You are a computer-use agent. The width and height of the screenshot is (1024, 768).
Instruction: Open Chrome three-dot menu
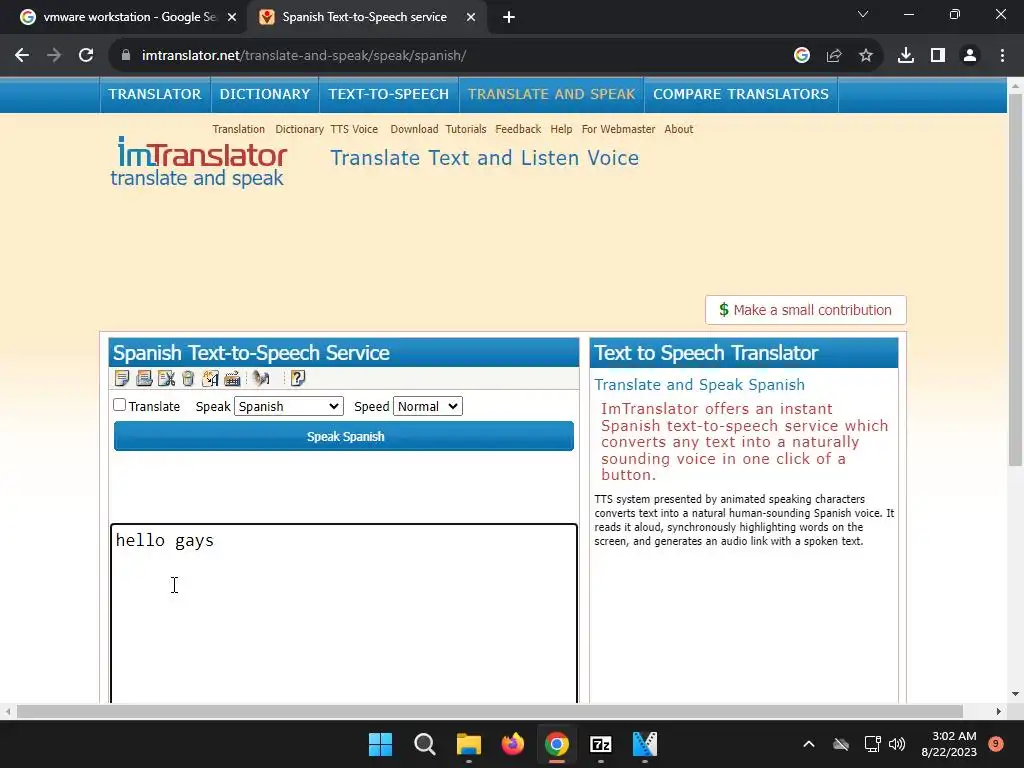(1002, 56)
